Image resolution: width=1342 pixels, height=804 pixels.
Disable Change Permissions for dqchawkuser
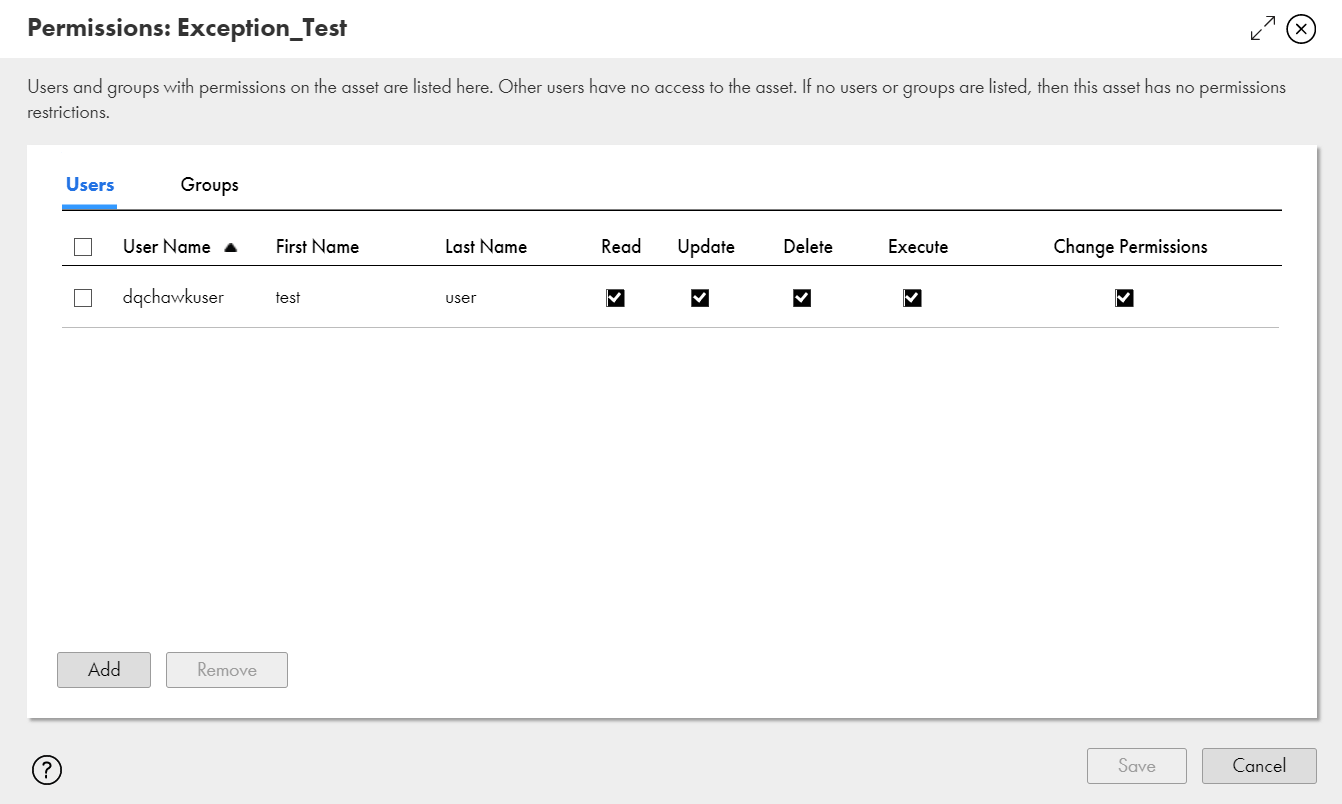click(1123, 297)
